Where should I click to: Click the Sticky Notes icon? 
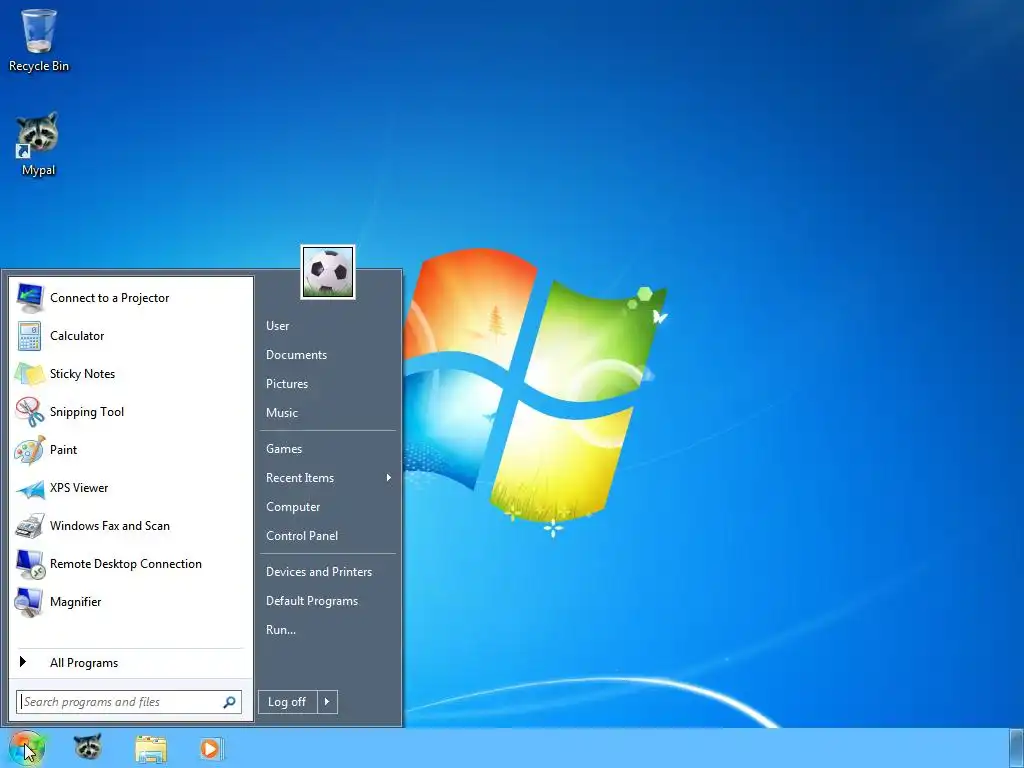tap(29, 374)
